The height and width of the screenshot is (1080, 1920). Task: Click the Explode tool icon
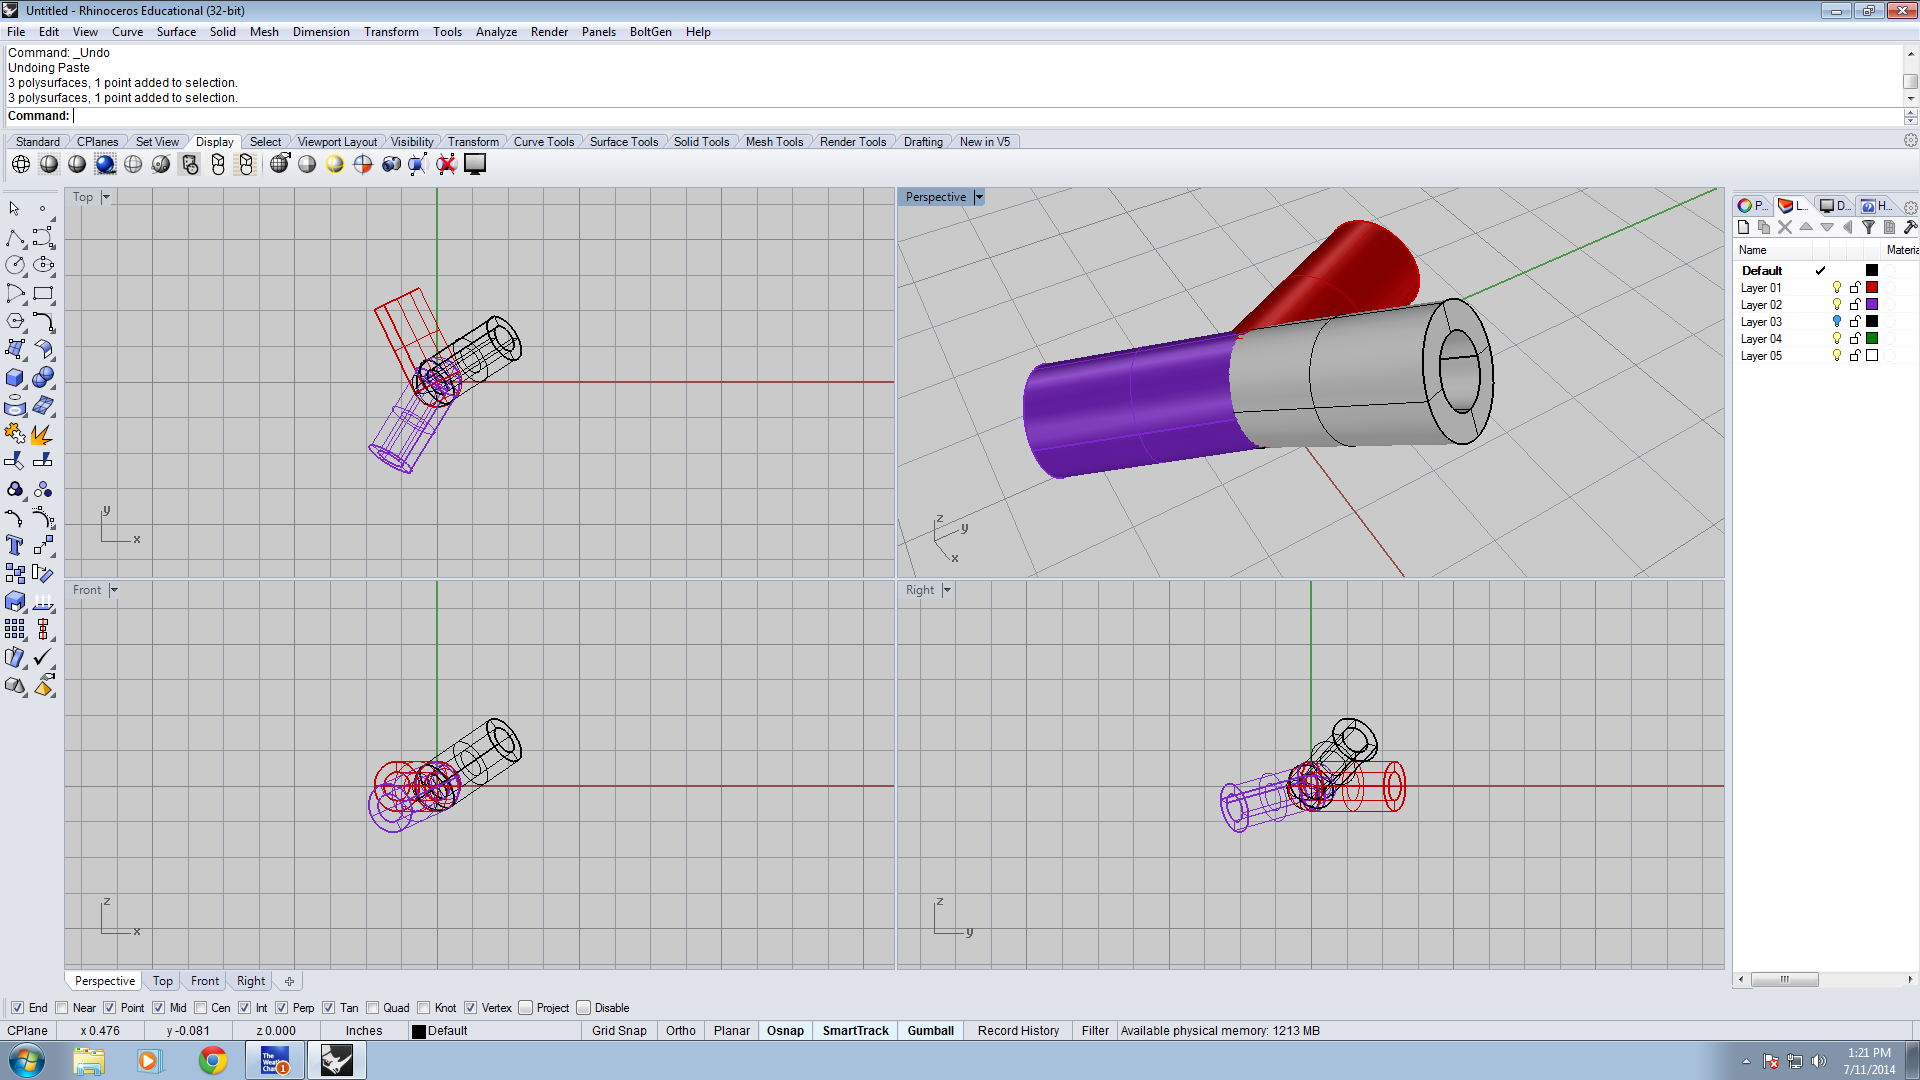pyautogui.click(x=43, y=434)
